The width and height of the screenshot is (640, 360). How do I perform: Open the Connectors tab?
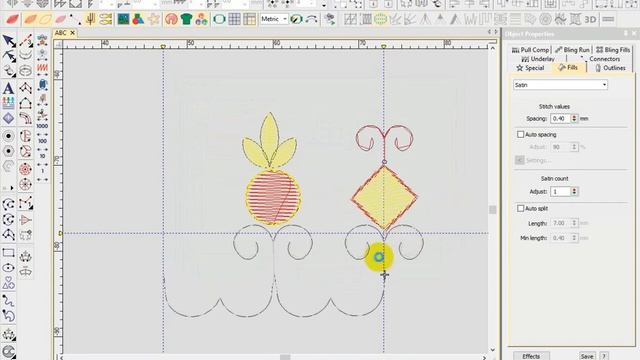(601, 59)
